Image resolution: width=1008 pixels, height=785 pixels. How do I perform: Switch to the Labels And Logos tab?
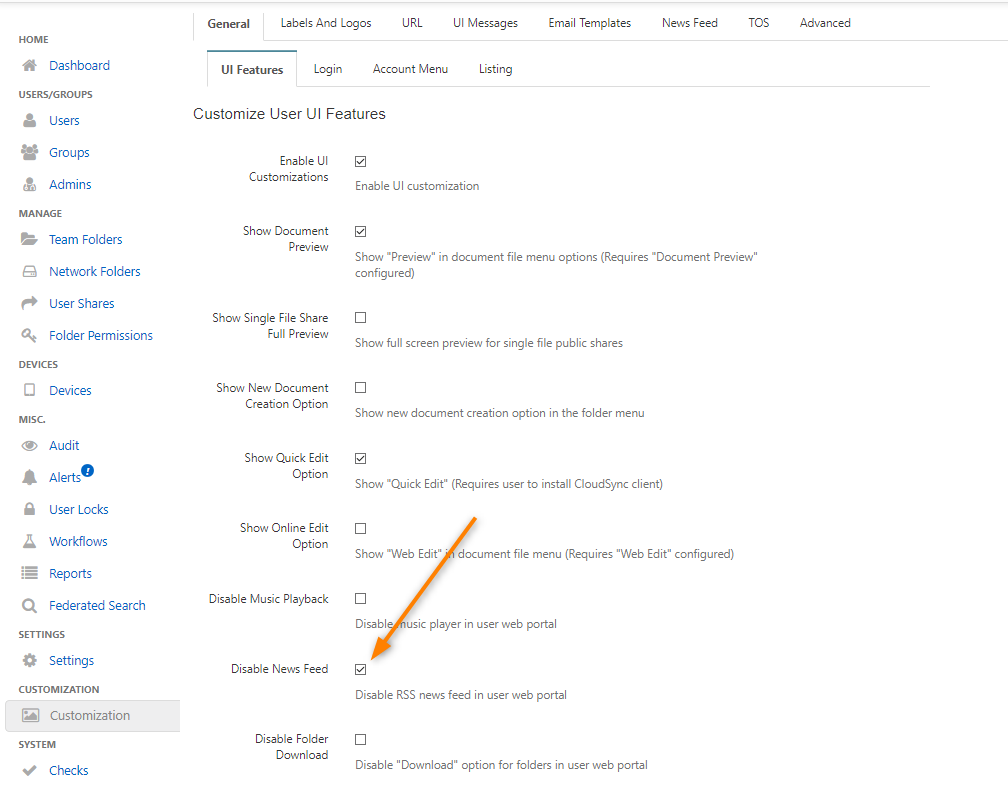(326, 23)
